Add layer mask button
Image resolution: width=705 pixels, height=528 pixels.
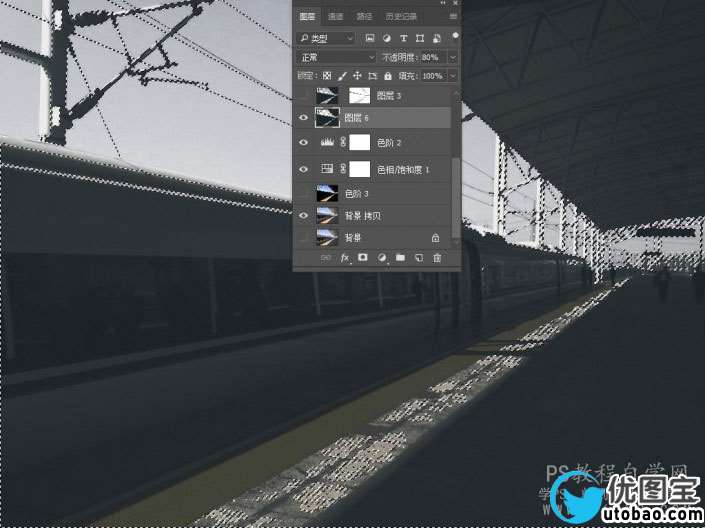click(363, 257)
